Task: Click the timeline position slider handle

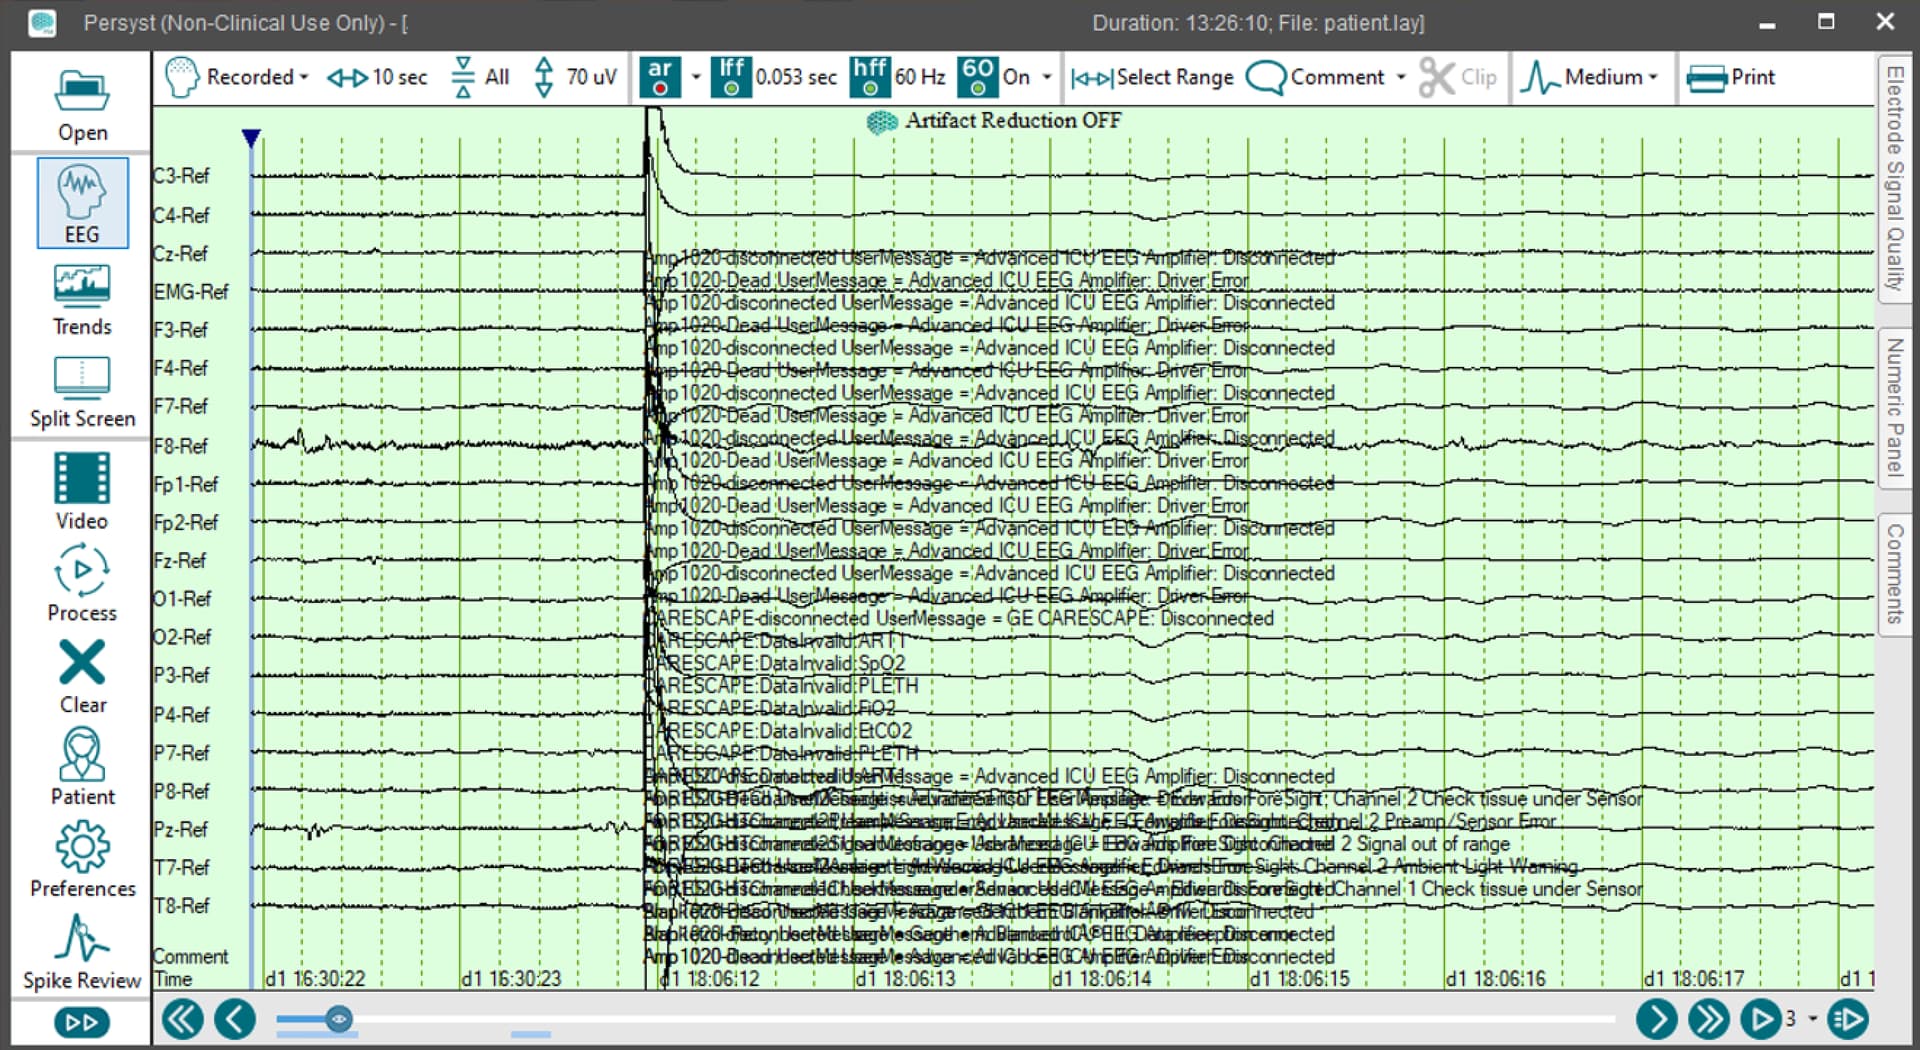Action: point(339,1019)
